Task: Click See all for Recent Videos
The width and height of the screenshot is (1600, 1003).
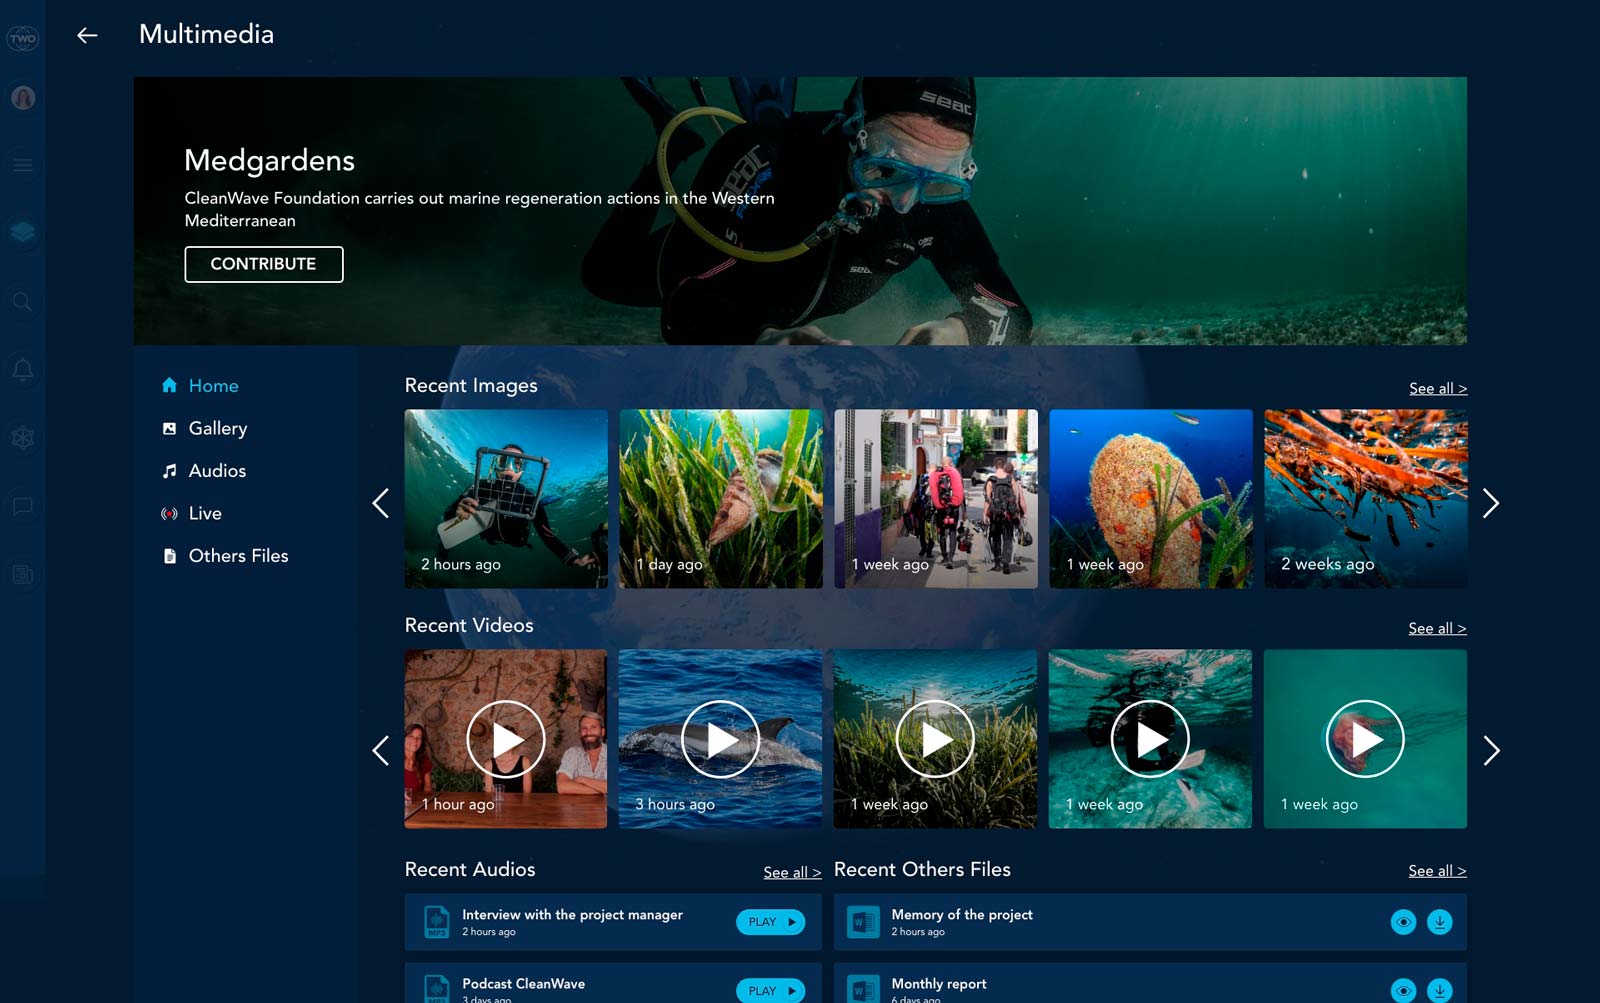Action: [1437, 628]
